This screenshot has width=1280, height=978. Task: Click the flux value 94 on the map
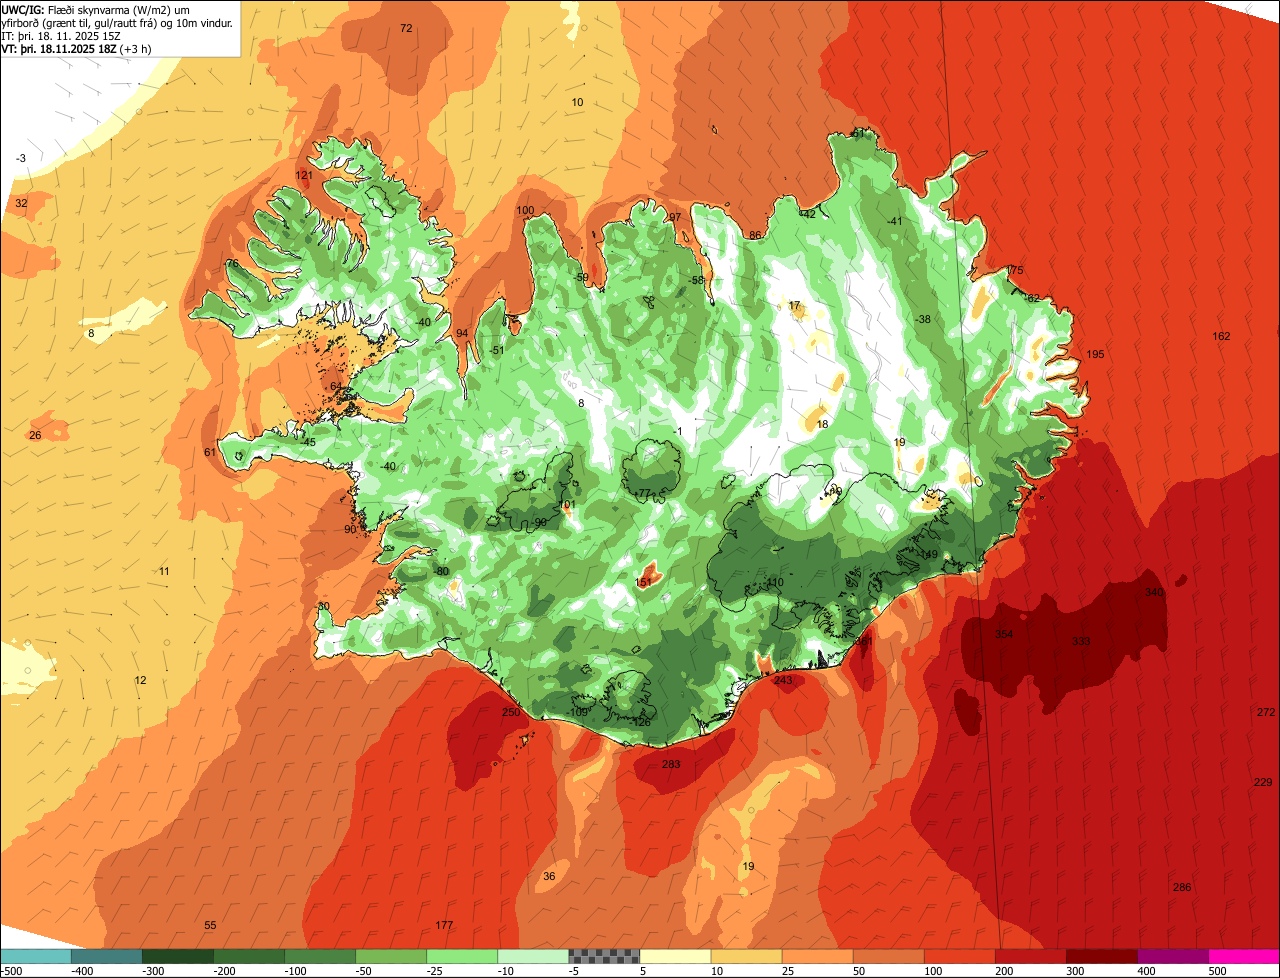462,333
